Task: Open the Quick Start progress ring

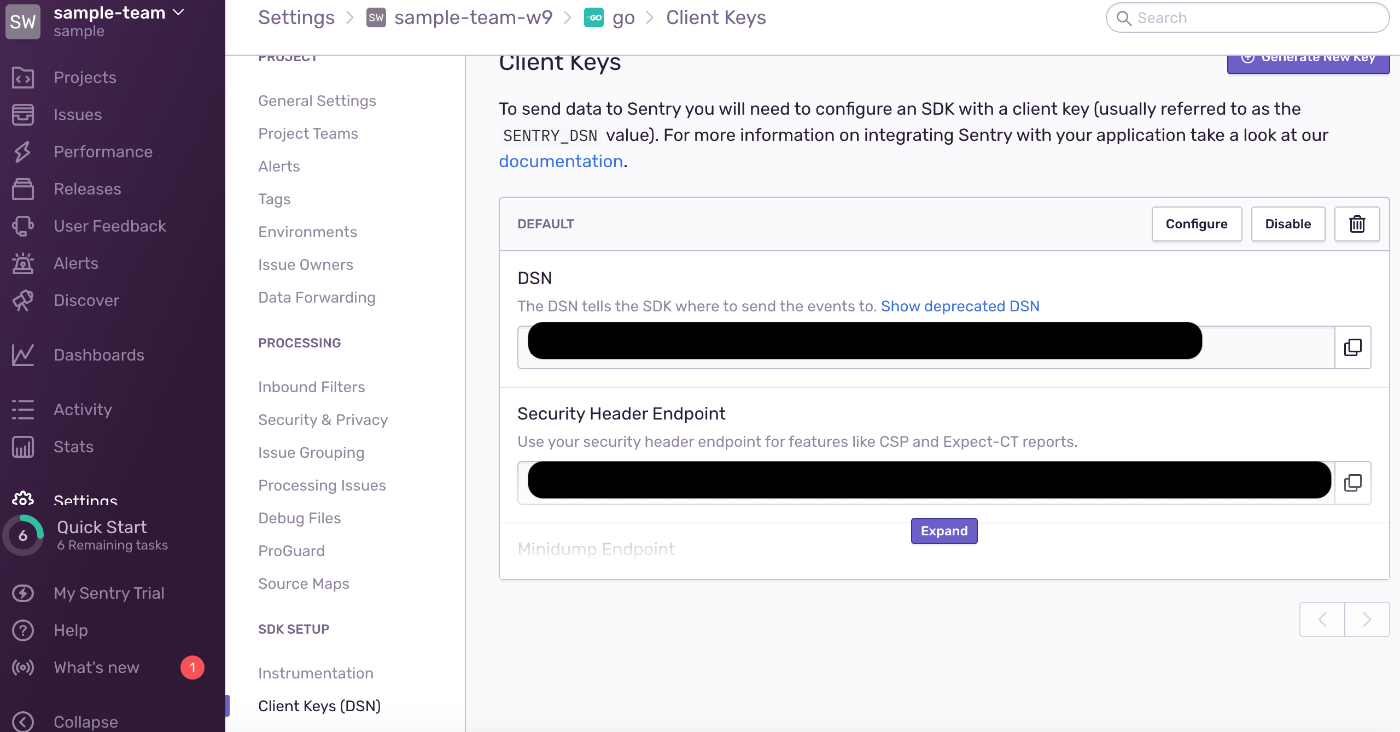Action: click(x=23, y=536)
